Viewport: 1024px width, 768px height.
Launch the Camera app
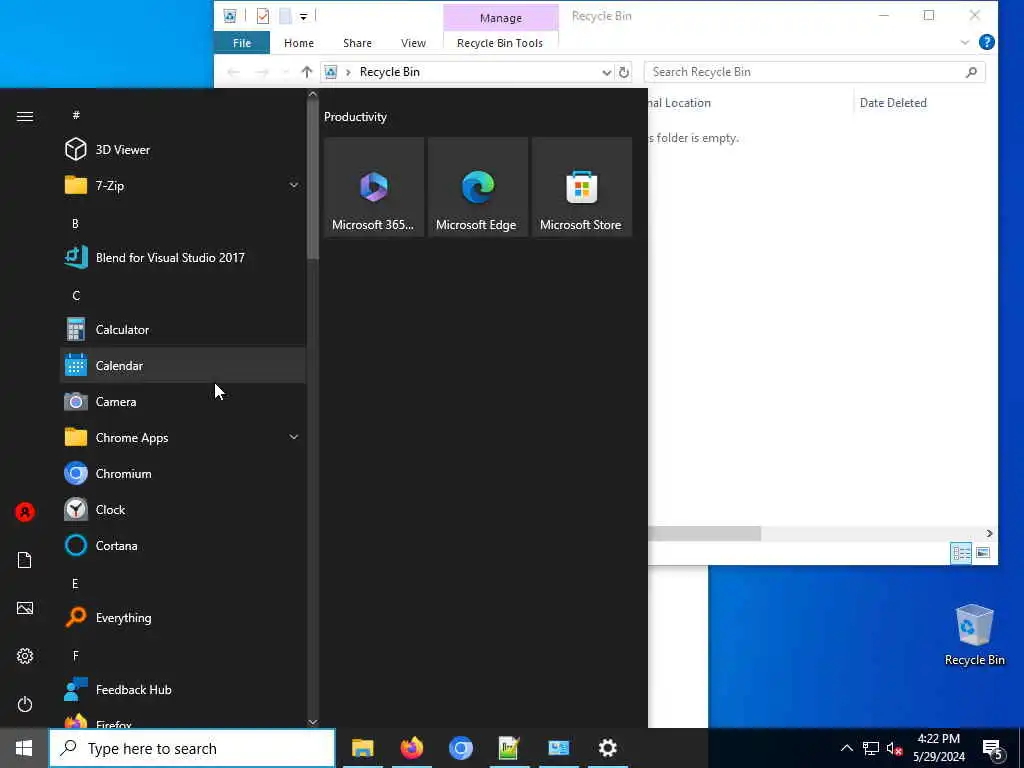tap(183, 402)
